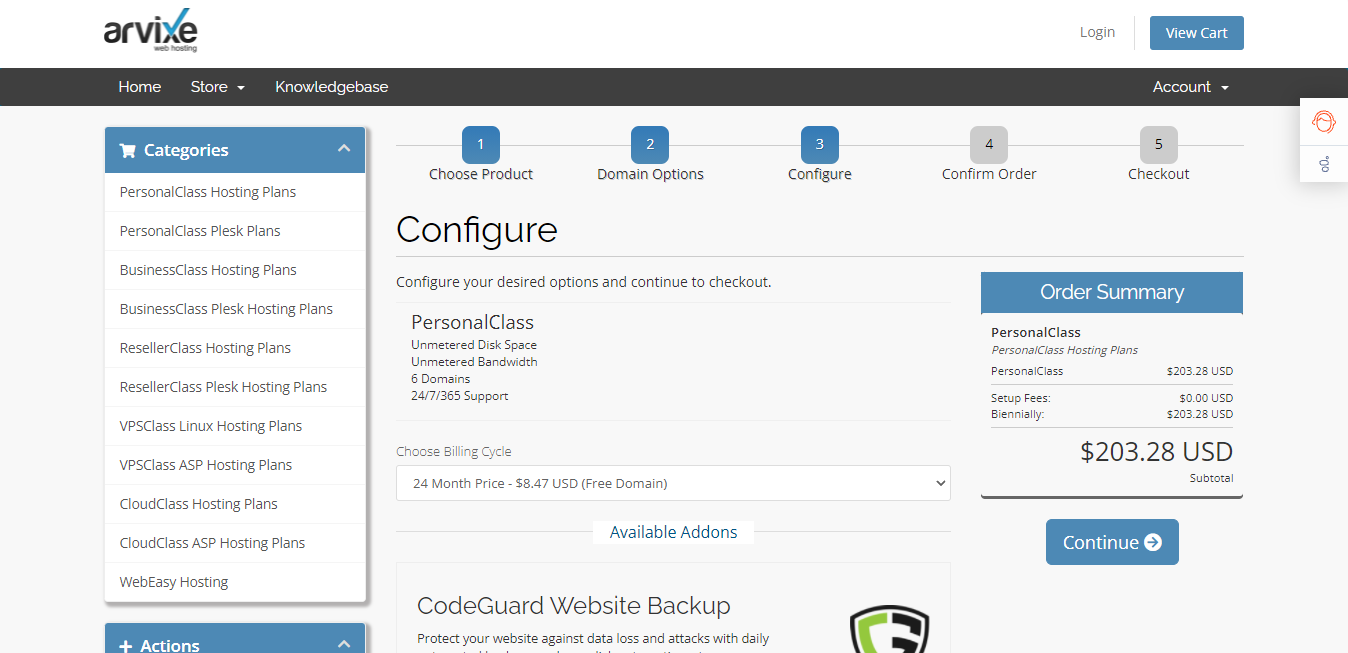Click the Configure page heading
This screenshot has height=653, width=1348.
pos(477,230)
